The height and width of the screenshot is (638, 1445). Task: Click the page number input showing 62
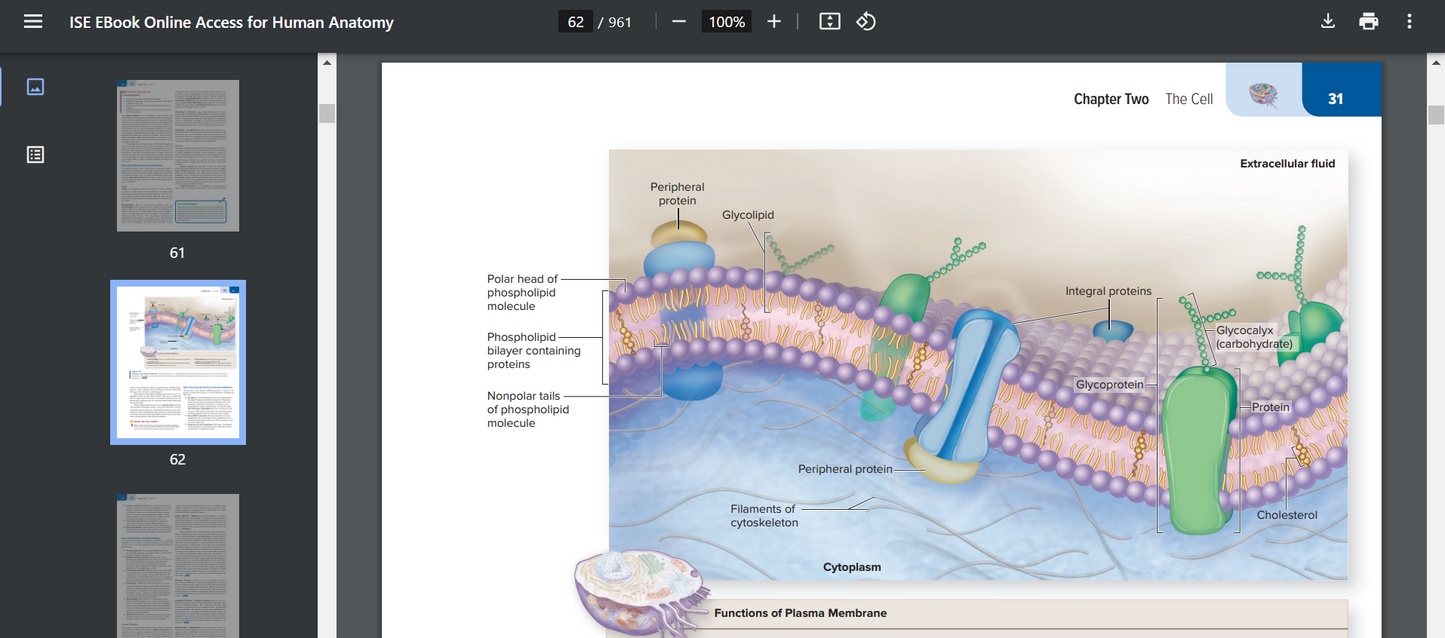575,20
